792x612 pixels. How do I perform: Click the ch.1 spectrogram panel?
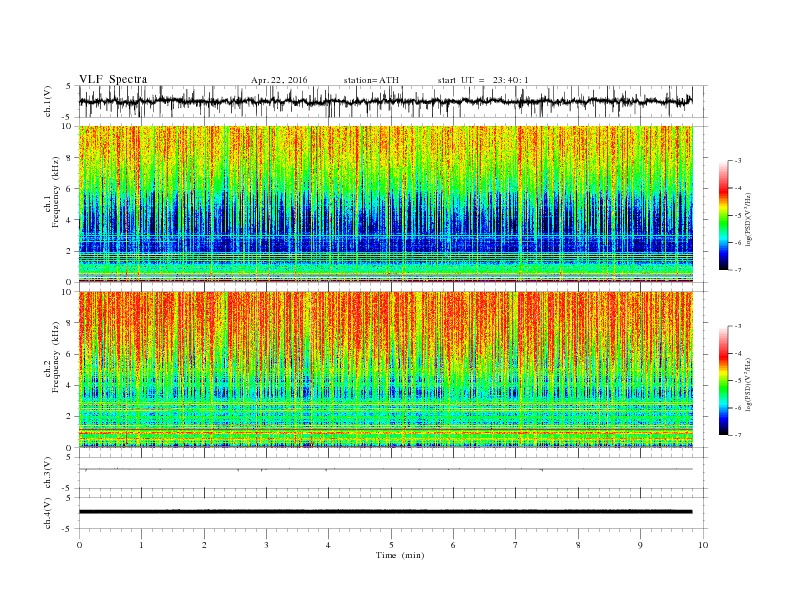(x=386, y=204)
